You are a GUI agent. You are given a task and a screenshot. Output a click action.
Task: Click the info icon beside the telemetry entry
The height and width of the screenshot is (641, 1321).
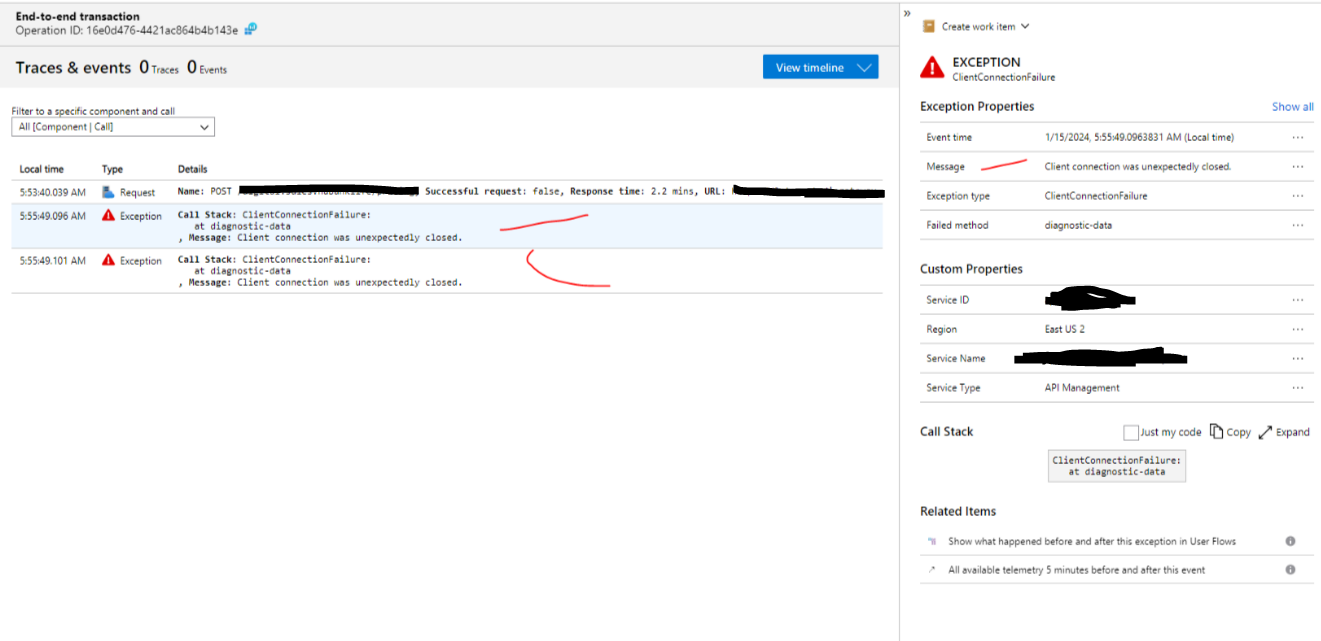1290,570
